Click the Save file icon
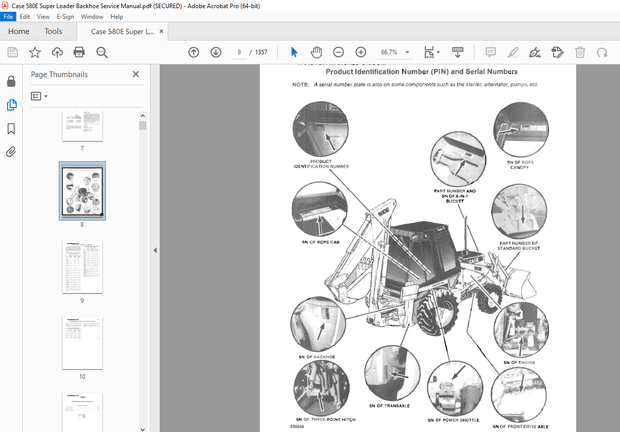This screenshot has height=432, width=620. coord(13,52)
